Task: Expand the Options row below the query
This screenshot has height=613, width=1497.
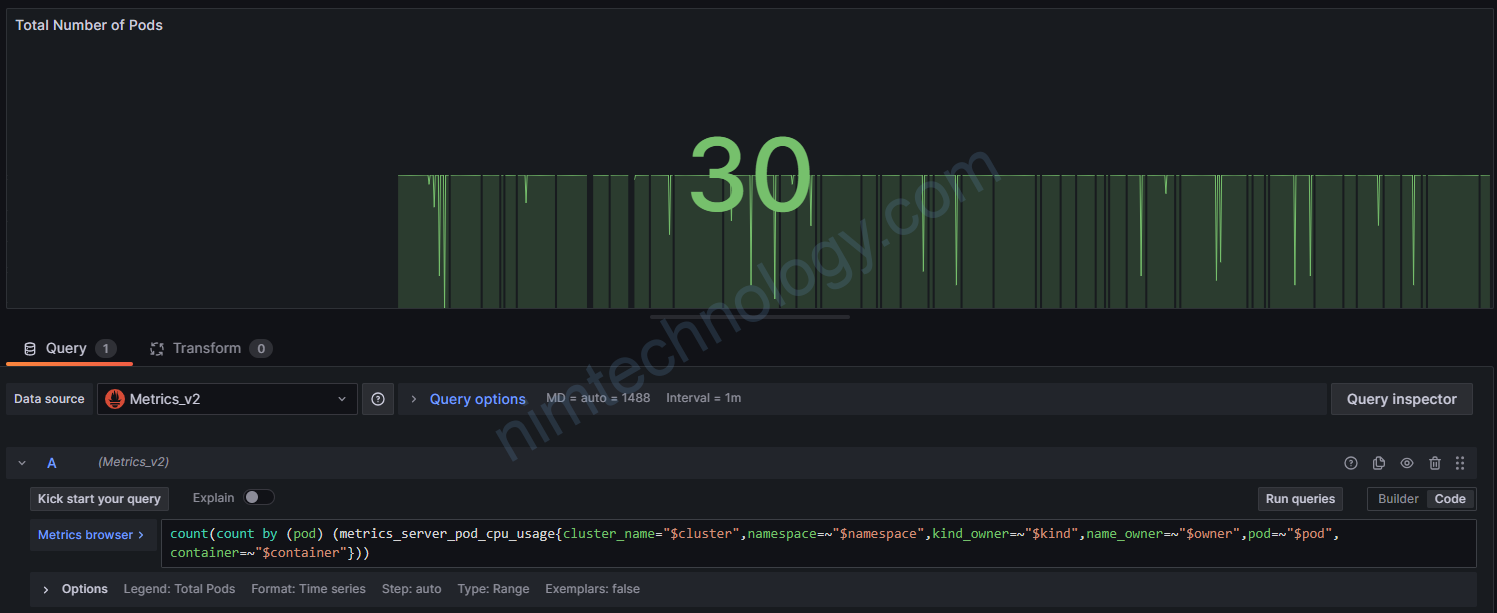Action: pyautogui.click(x=46, y=589)
